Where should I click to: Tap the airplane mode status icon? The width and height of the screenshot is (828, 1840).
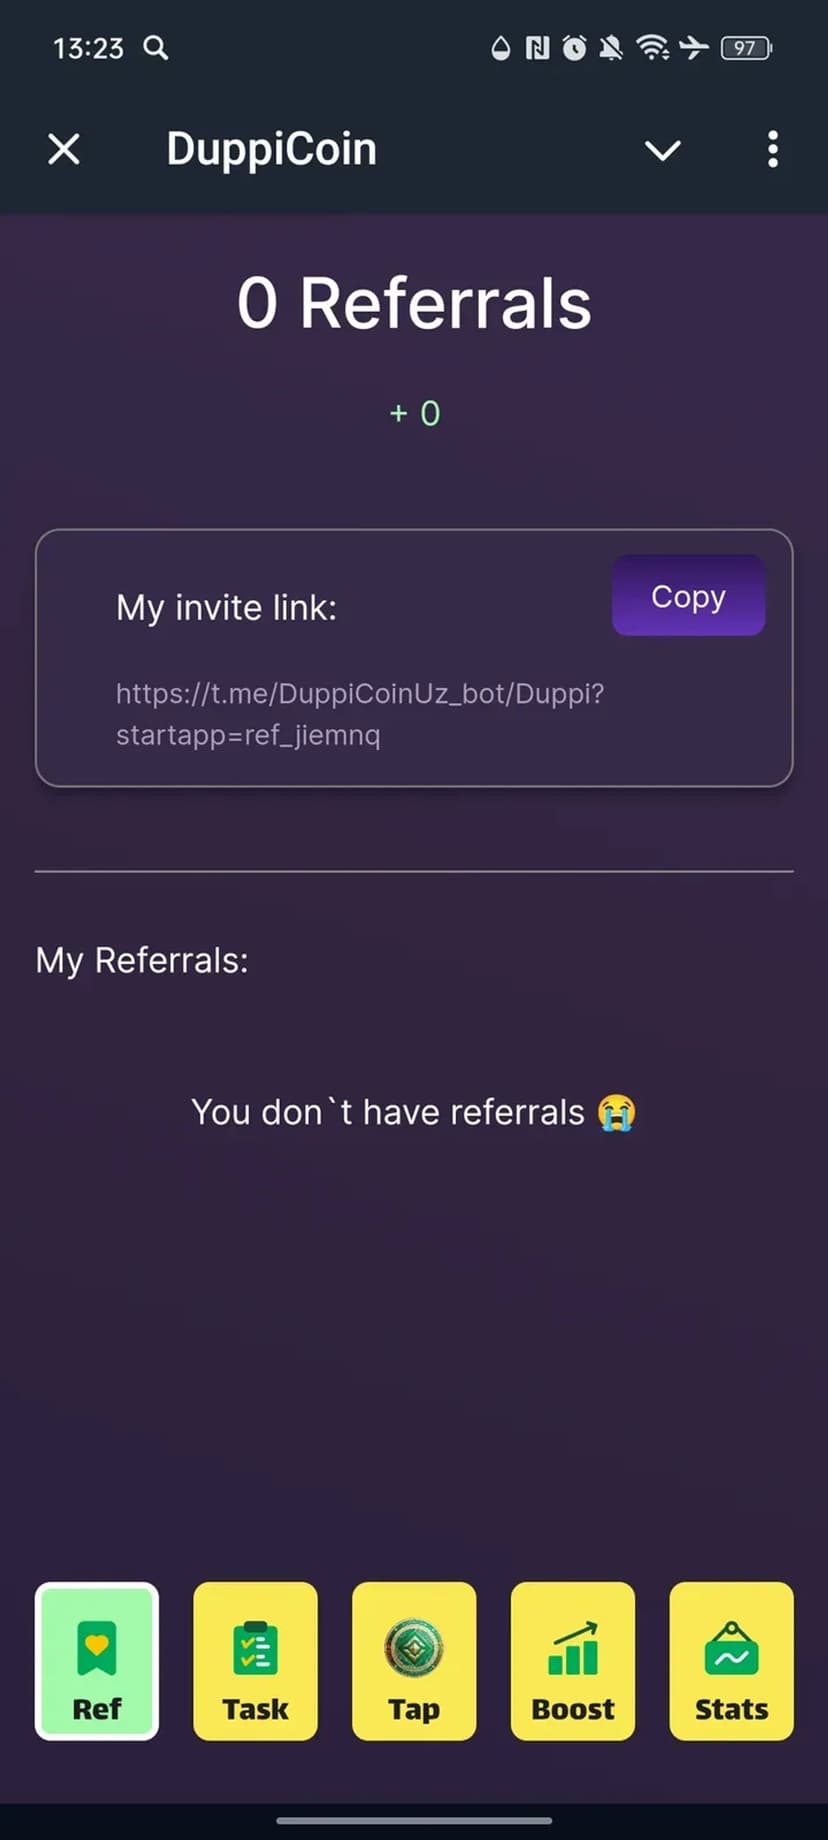694,47
